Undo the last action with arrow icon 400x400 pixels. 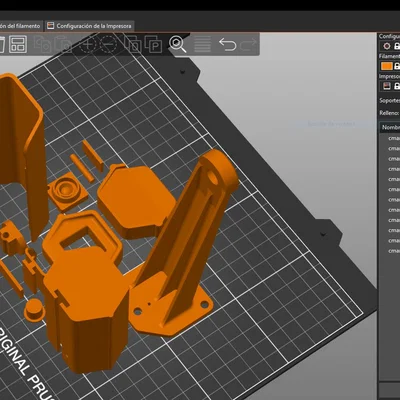[x=228, y=44]
